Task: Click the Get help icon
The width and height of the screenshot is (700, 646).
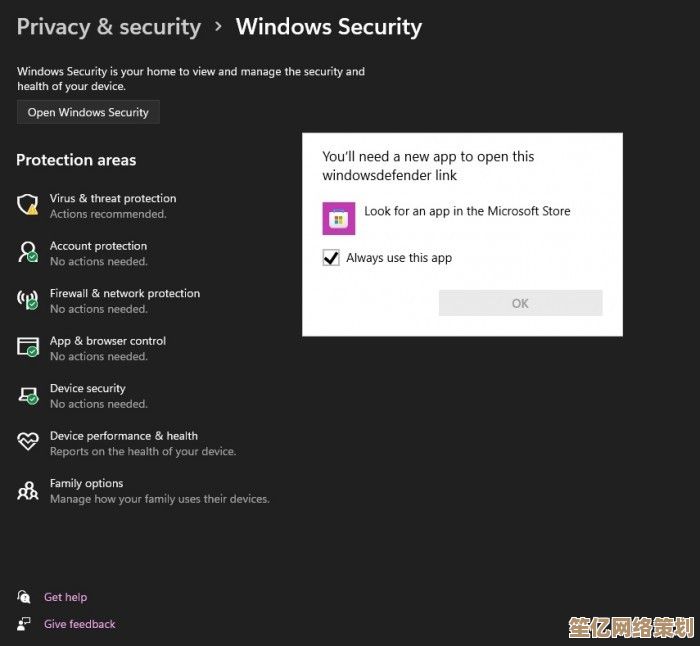Action: point(24,597)
